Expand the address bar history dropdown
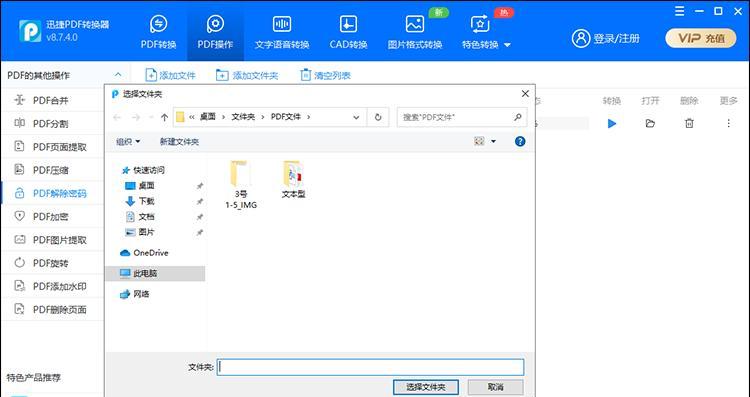 pyautogui.click(x=356, y=117)
